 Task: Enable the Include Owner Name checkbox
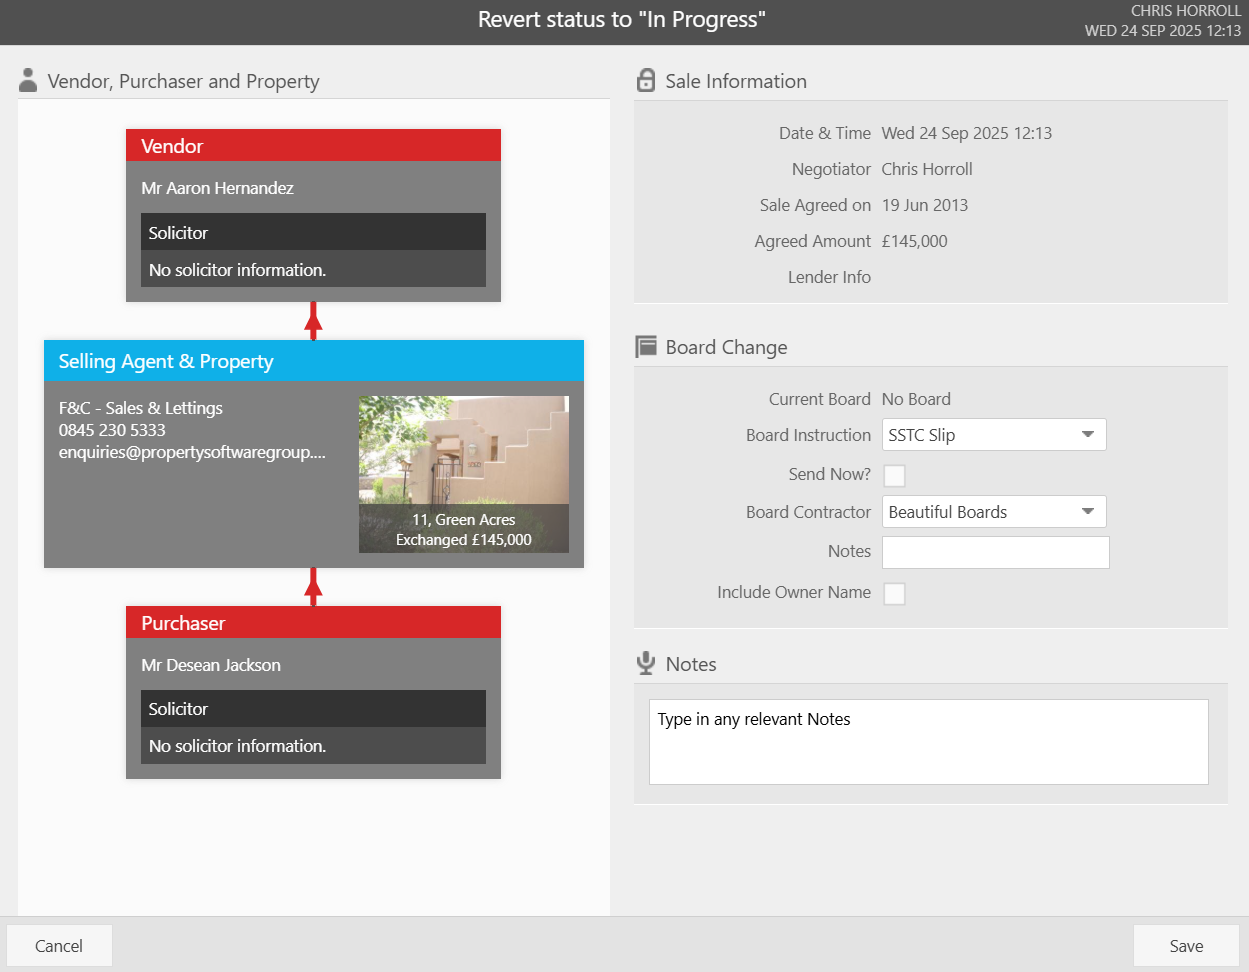pyautogui.click(x=894, y=593)
